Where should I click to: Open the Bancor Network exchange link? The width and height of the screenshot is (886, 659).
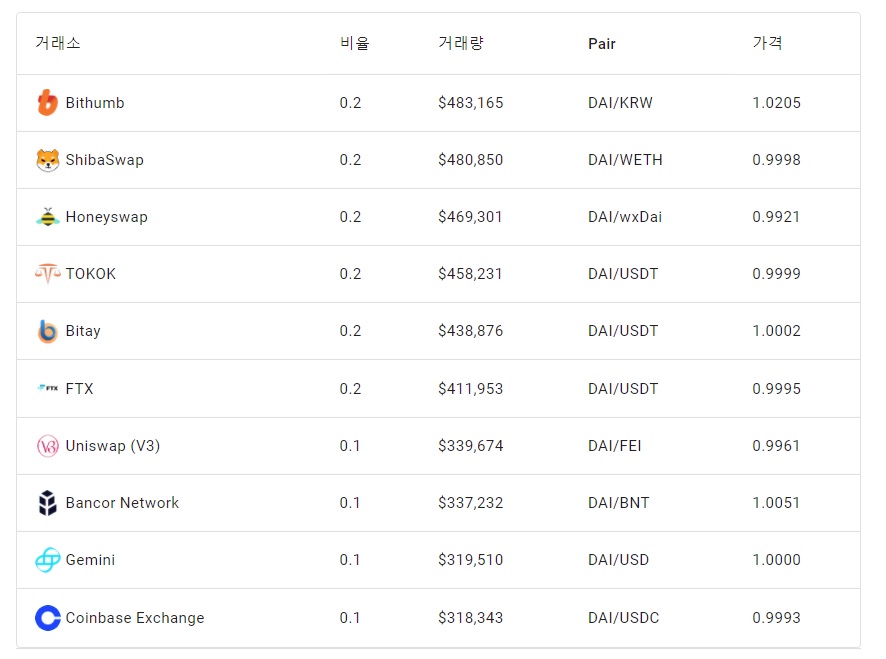point(122,502)
